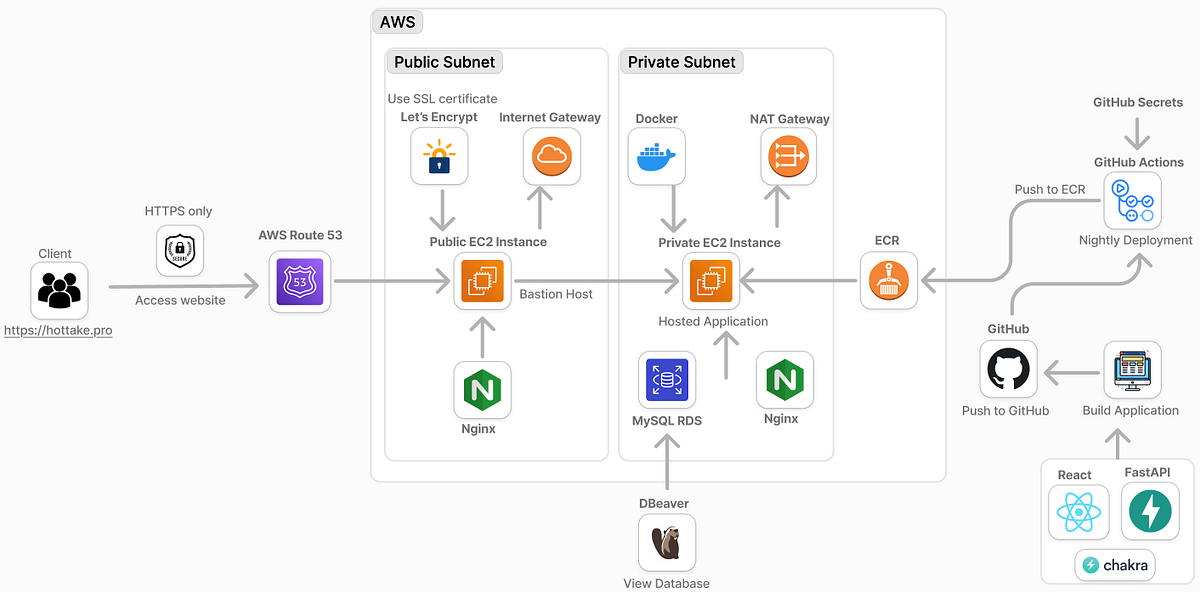Select the Nginx icon in Public Subnet

coord(482,390)
